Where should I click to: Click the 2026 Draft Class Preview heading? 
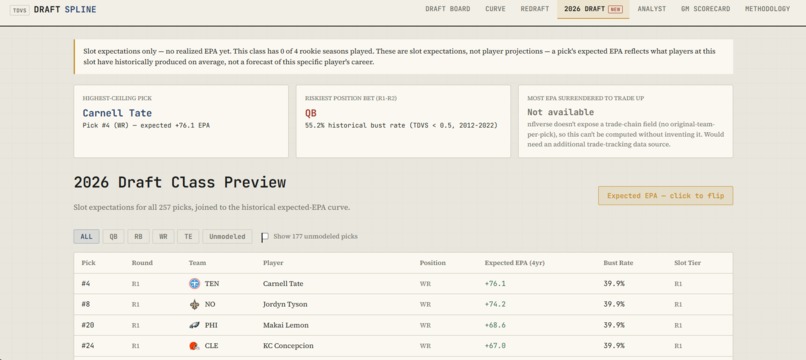(180, 182)
